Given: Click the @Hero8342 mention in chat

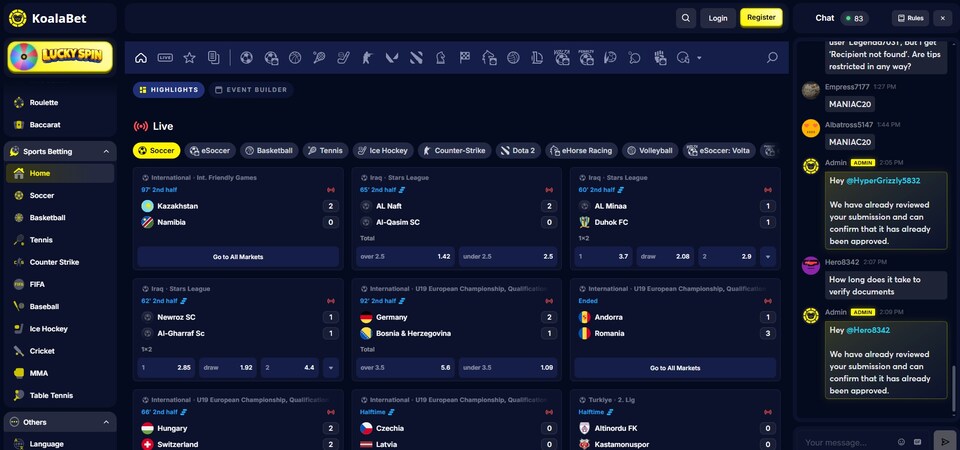Looking at the screenshot, I should 868,330.
